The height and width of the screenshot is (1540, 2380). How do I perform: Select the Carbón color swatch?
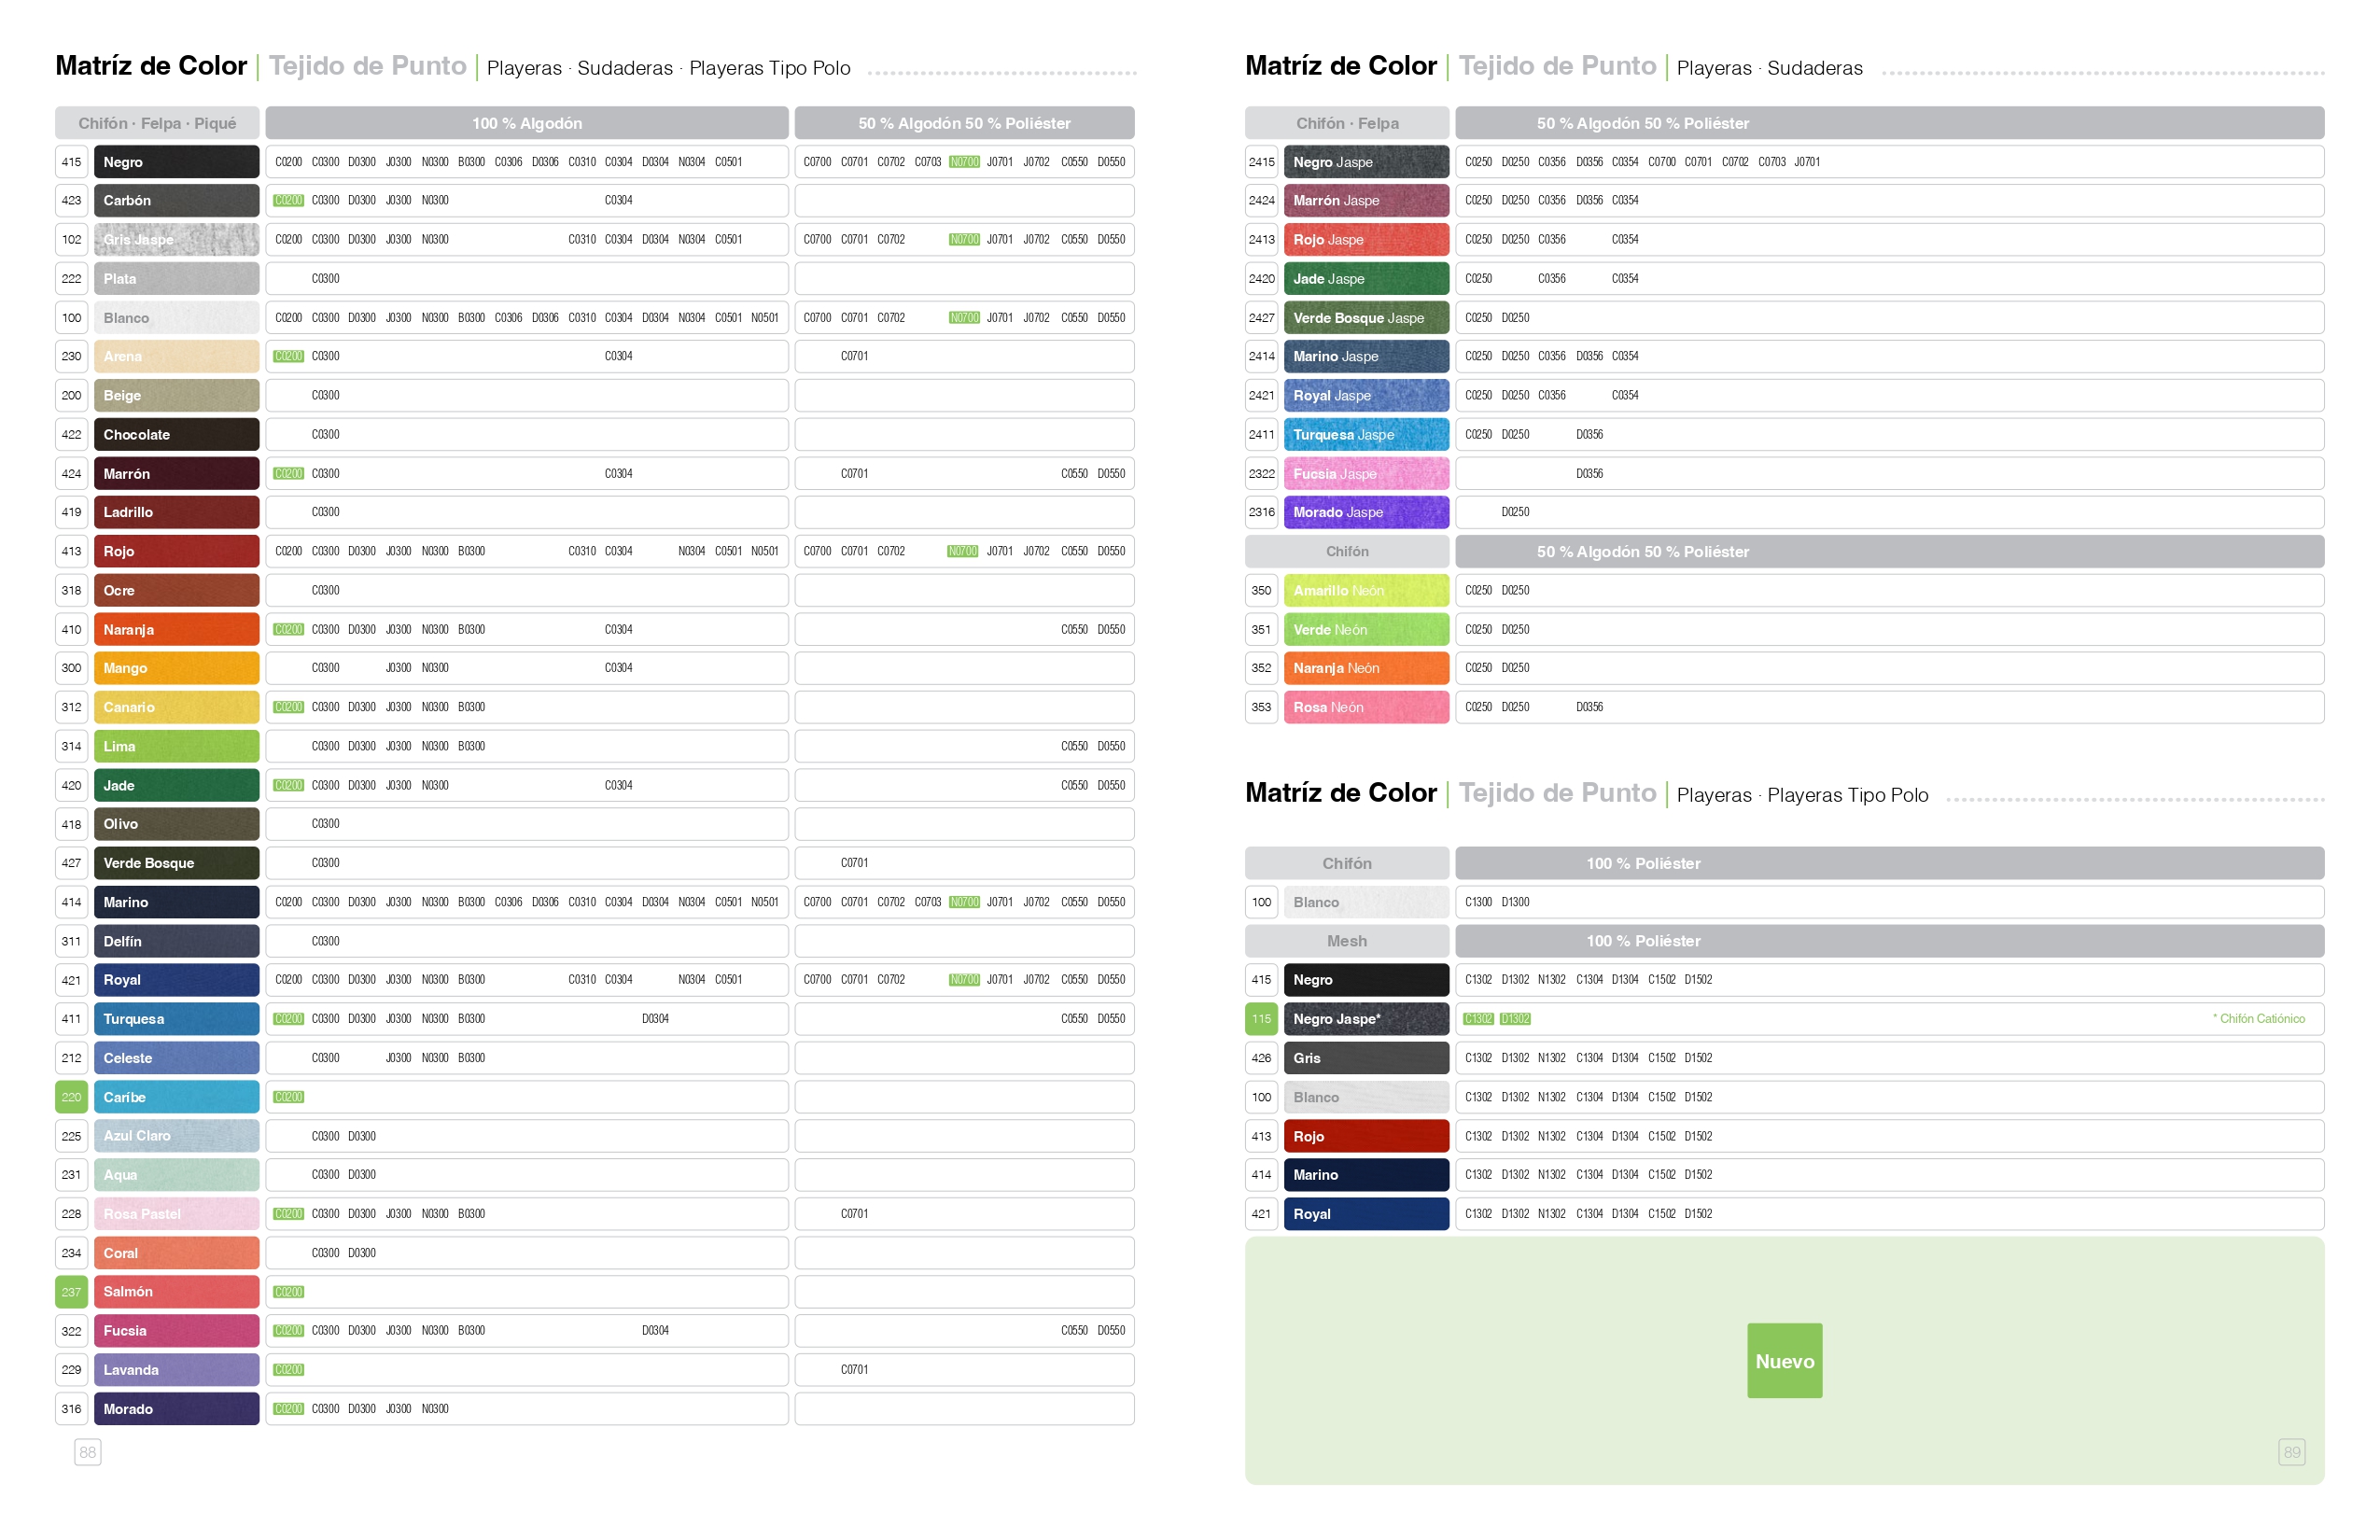click(176, 201)
